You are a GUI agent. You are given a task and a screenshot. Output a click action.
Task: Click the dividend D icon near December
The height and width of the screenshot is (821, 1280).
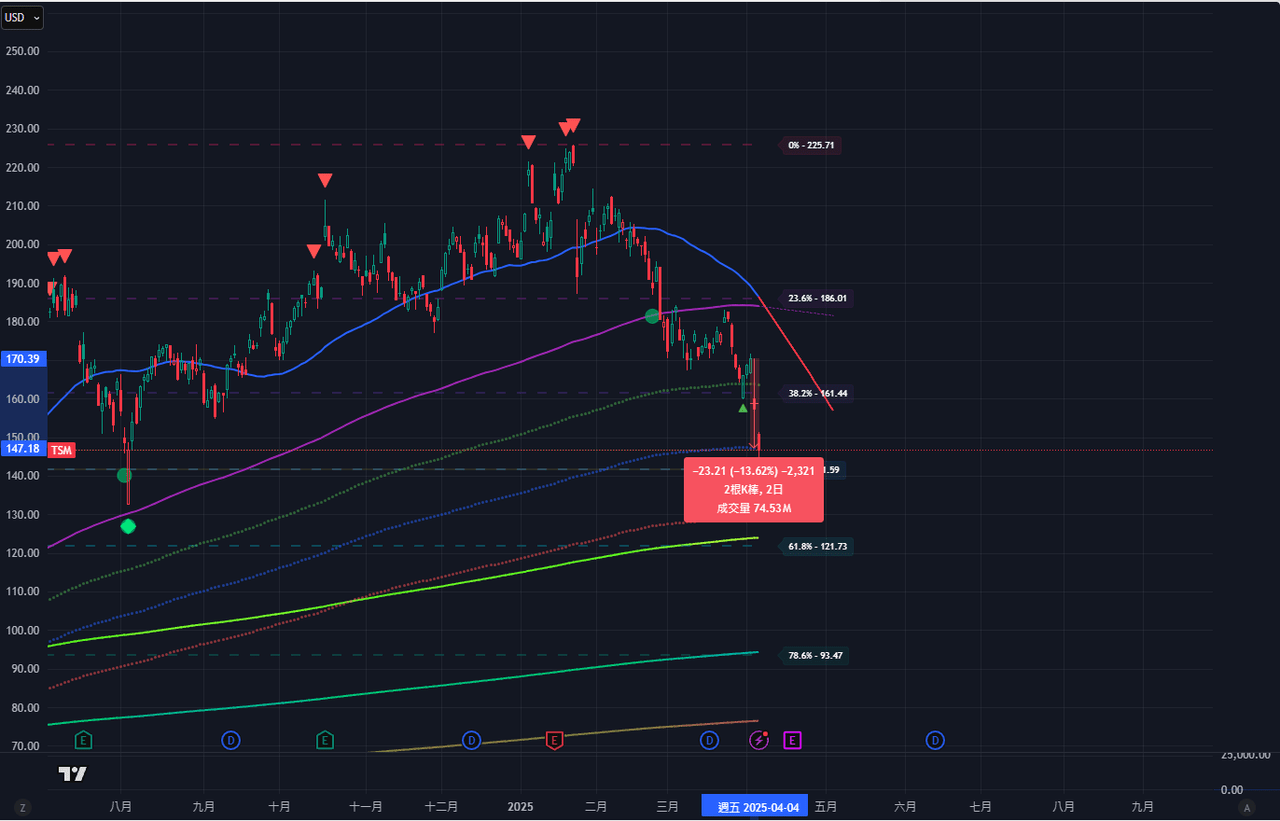[x=471, y=740]
